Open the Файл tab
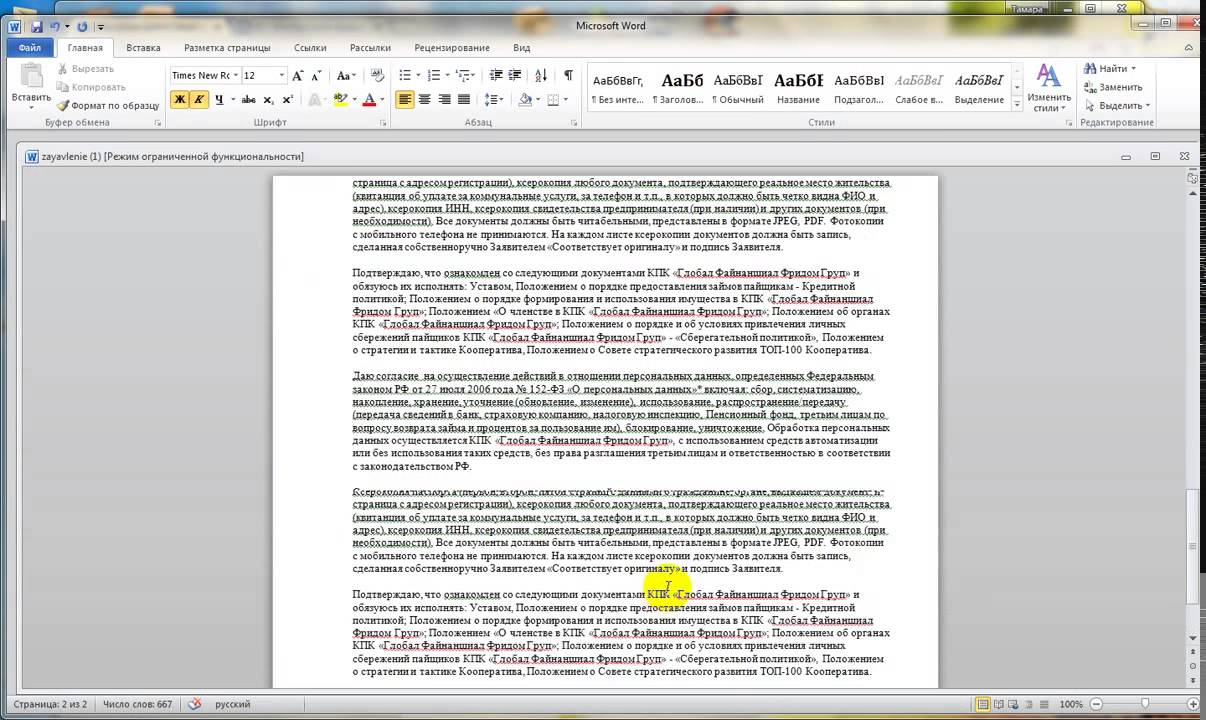 (29, 47)
